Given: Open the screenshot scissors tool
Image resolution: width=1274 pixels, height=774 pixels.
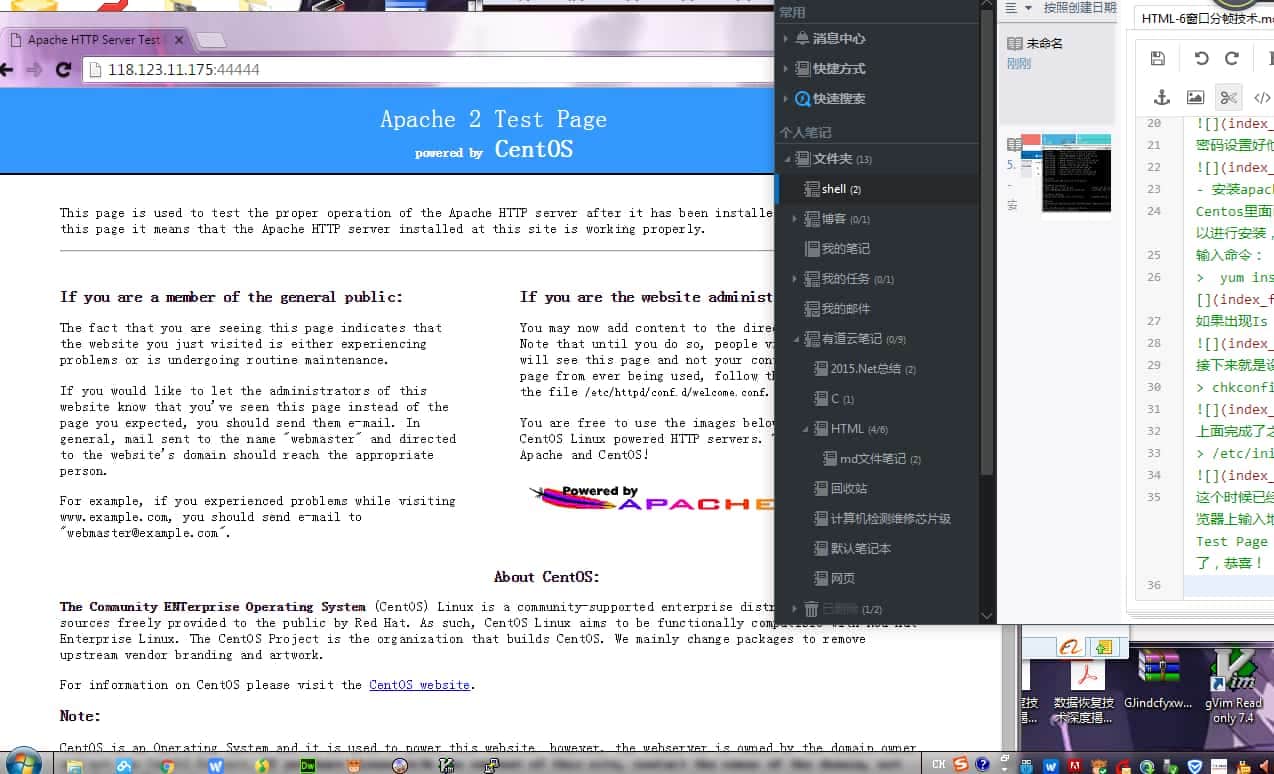Looking at the screenshot, I should [1228, 97].
